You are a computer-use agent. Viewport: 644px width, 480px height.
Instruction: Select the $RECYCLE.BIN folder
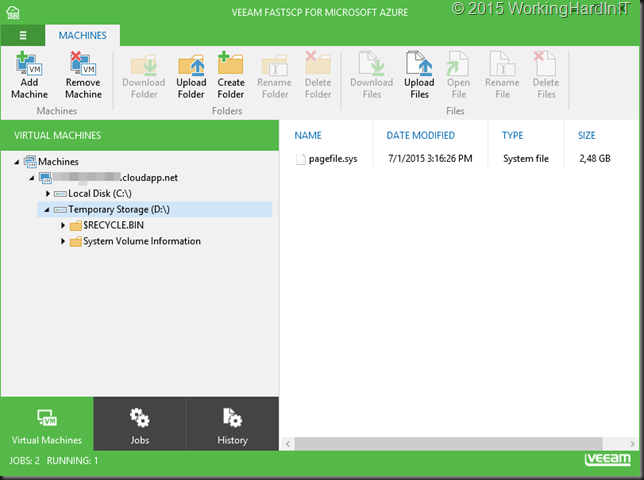113,225
